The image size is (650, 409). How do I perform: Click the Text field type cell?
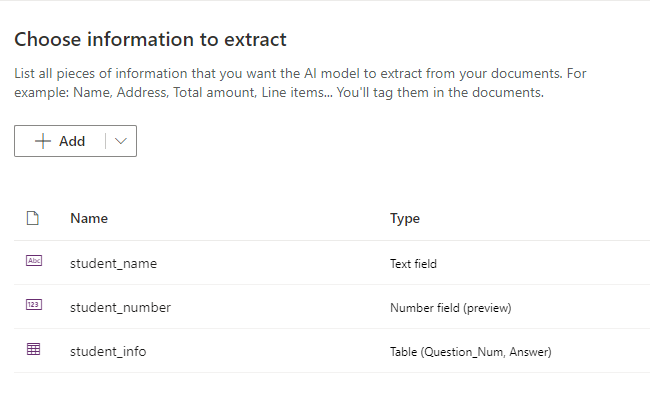(413, 264)
